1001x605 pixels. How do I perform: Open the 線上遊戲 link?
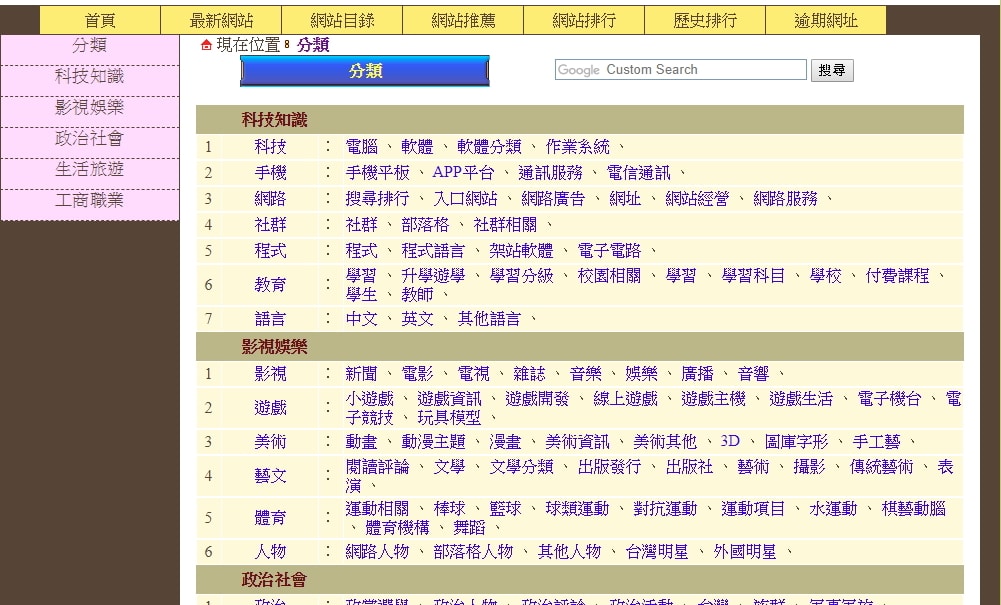tap(625, 400)
